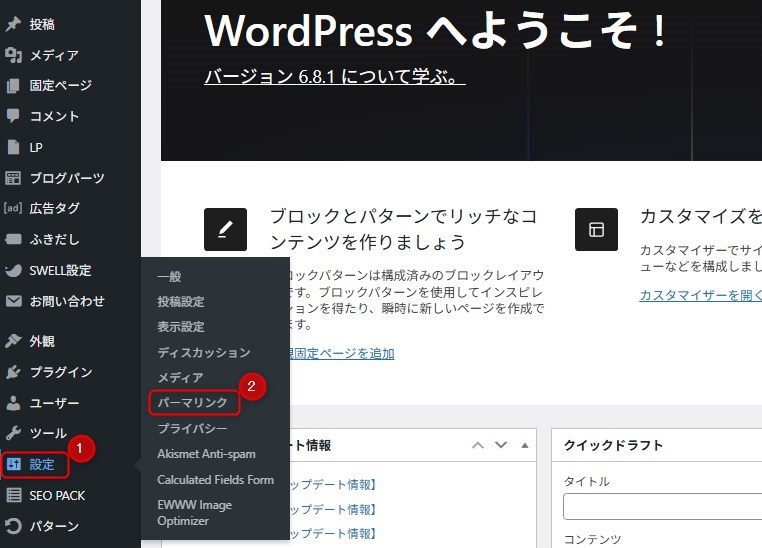Open the カスタマイザーを開く link
The width and height of the screenshot is (762, 548).
[x=701, y=295]
